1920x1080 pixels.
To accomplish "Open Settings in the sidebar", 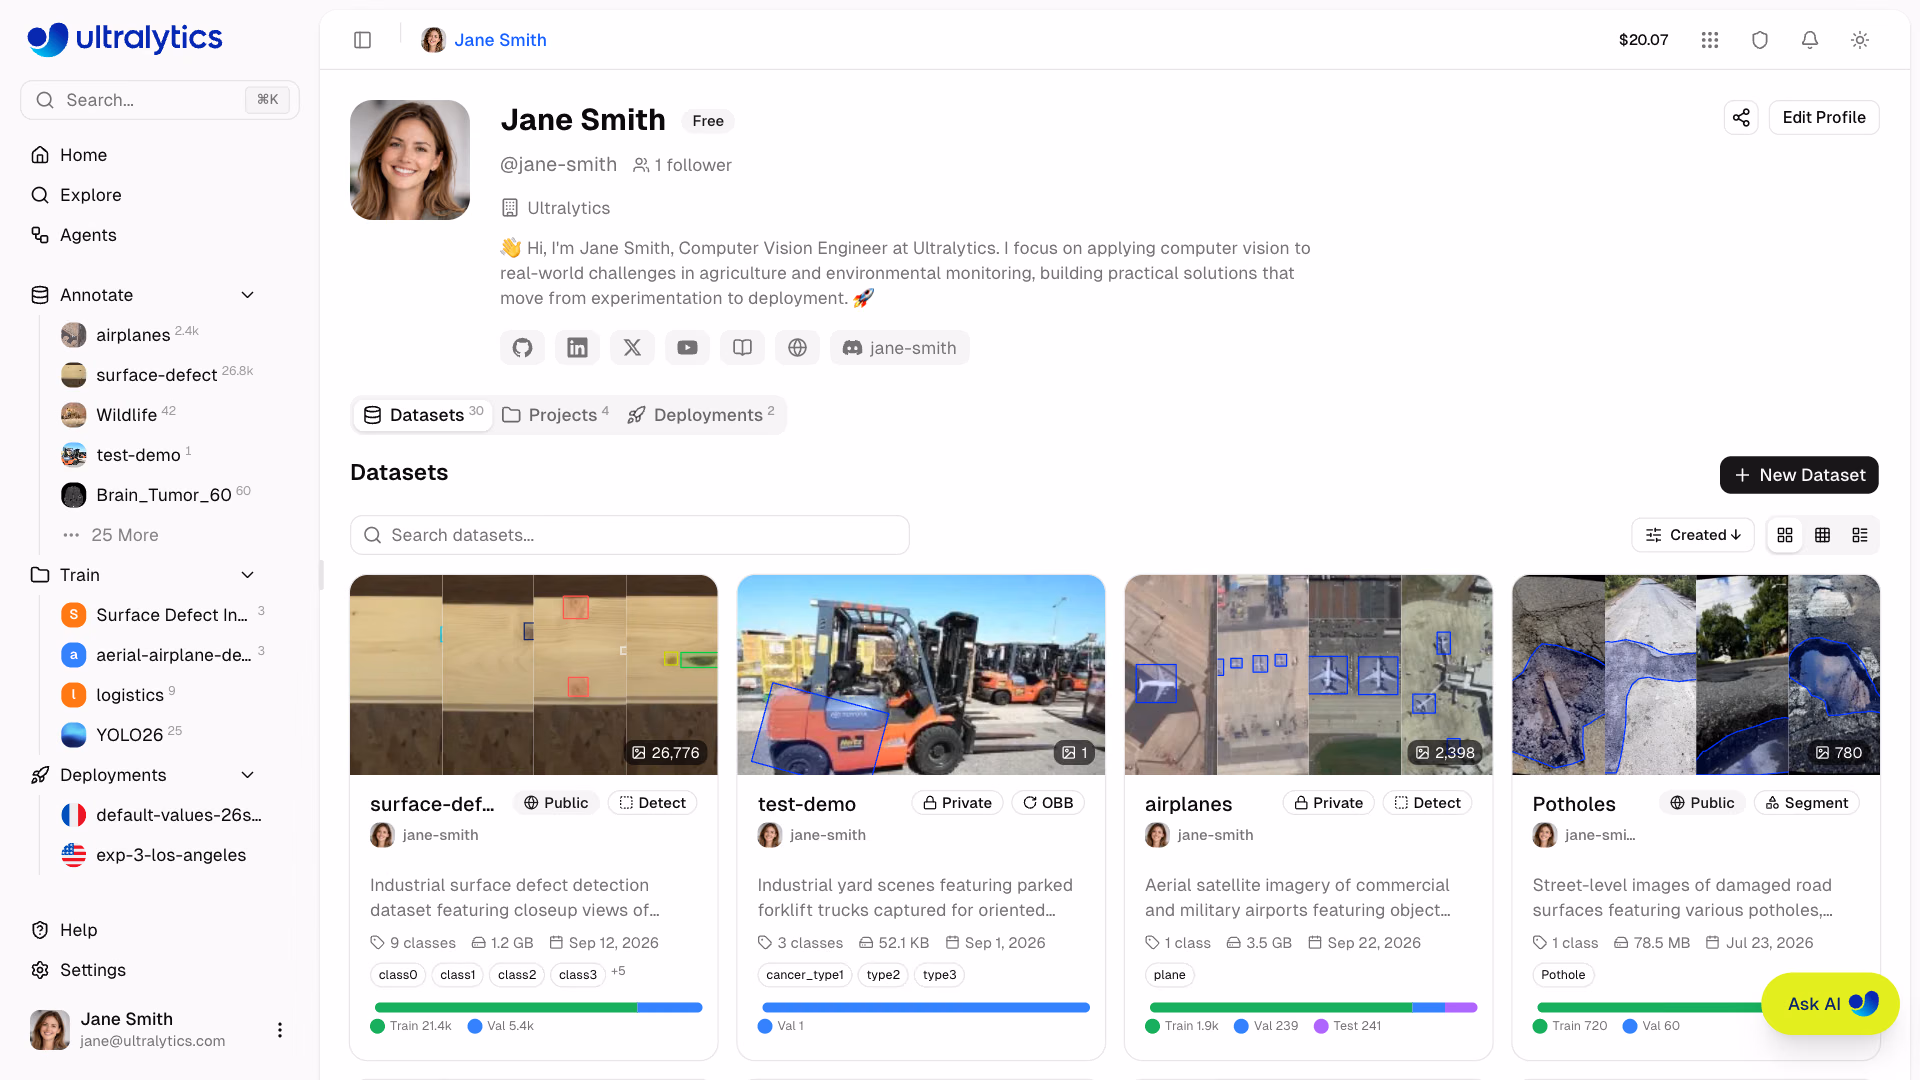I will click(92, 970).
